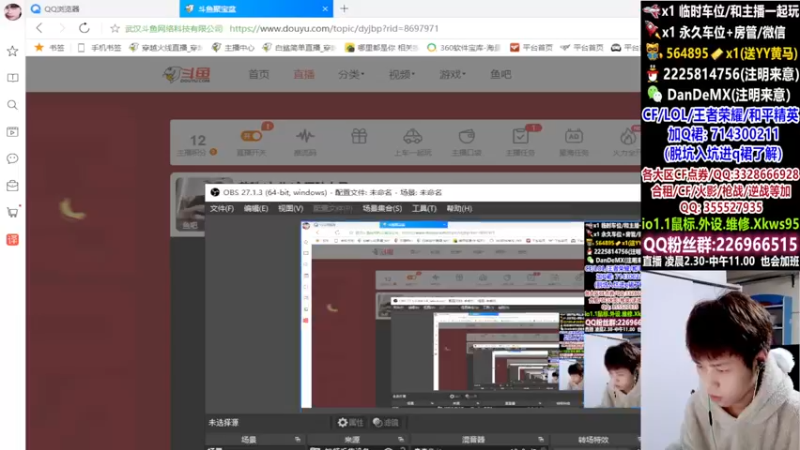Open OBS 场景集合(S) menu

[382, 208]
